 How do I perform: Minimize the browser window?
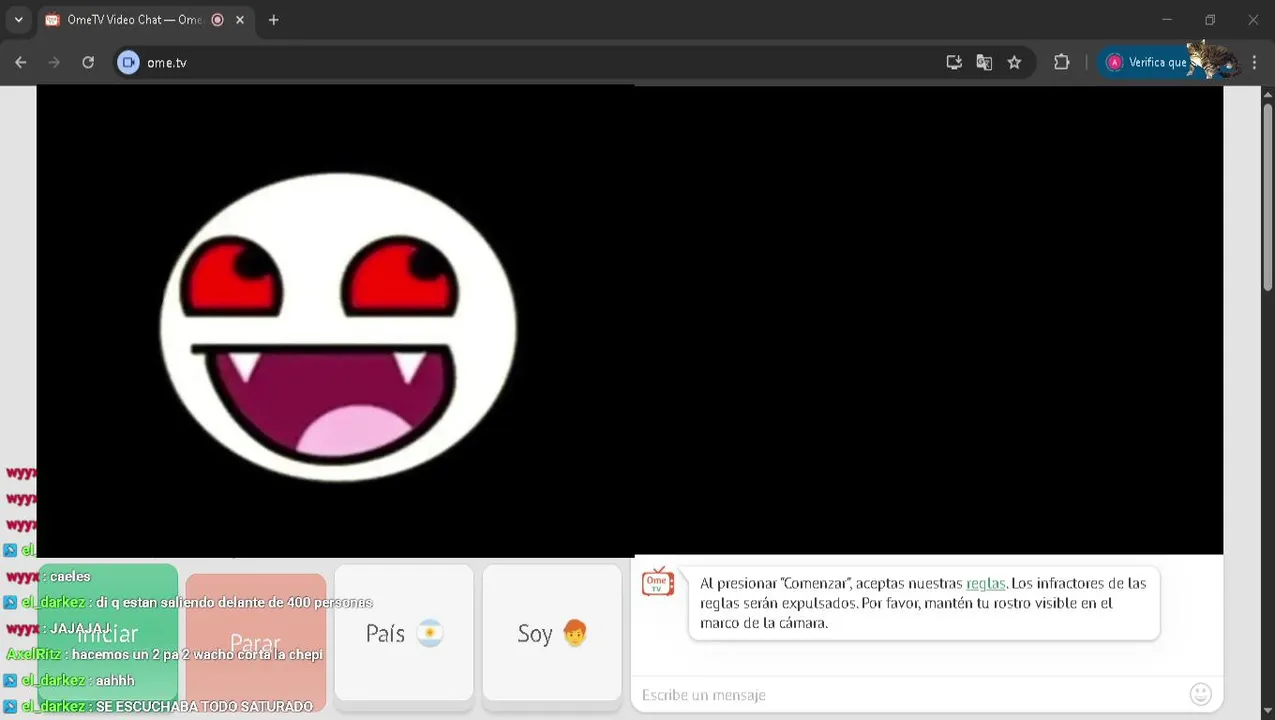(1166, 20)
